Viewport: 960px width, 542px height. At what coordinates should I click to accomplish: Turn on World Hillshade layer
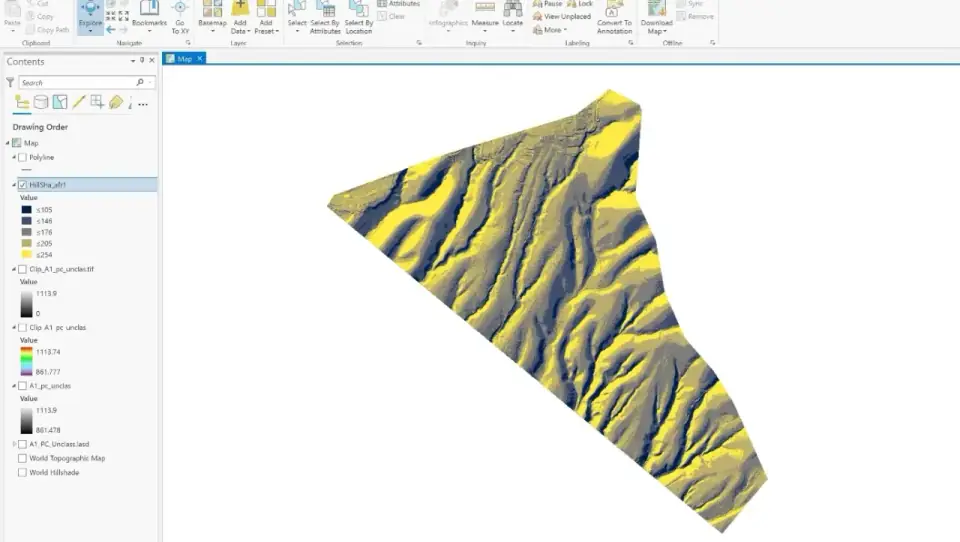[23, 472]
